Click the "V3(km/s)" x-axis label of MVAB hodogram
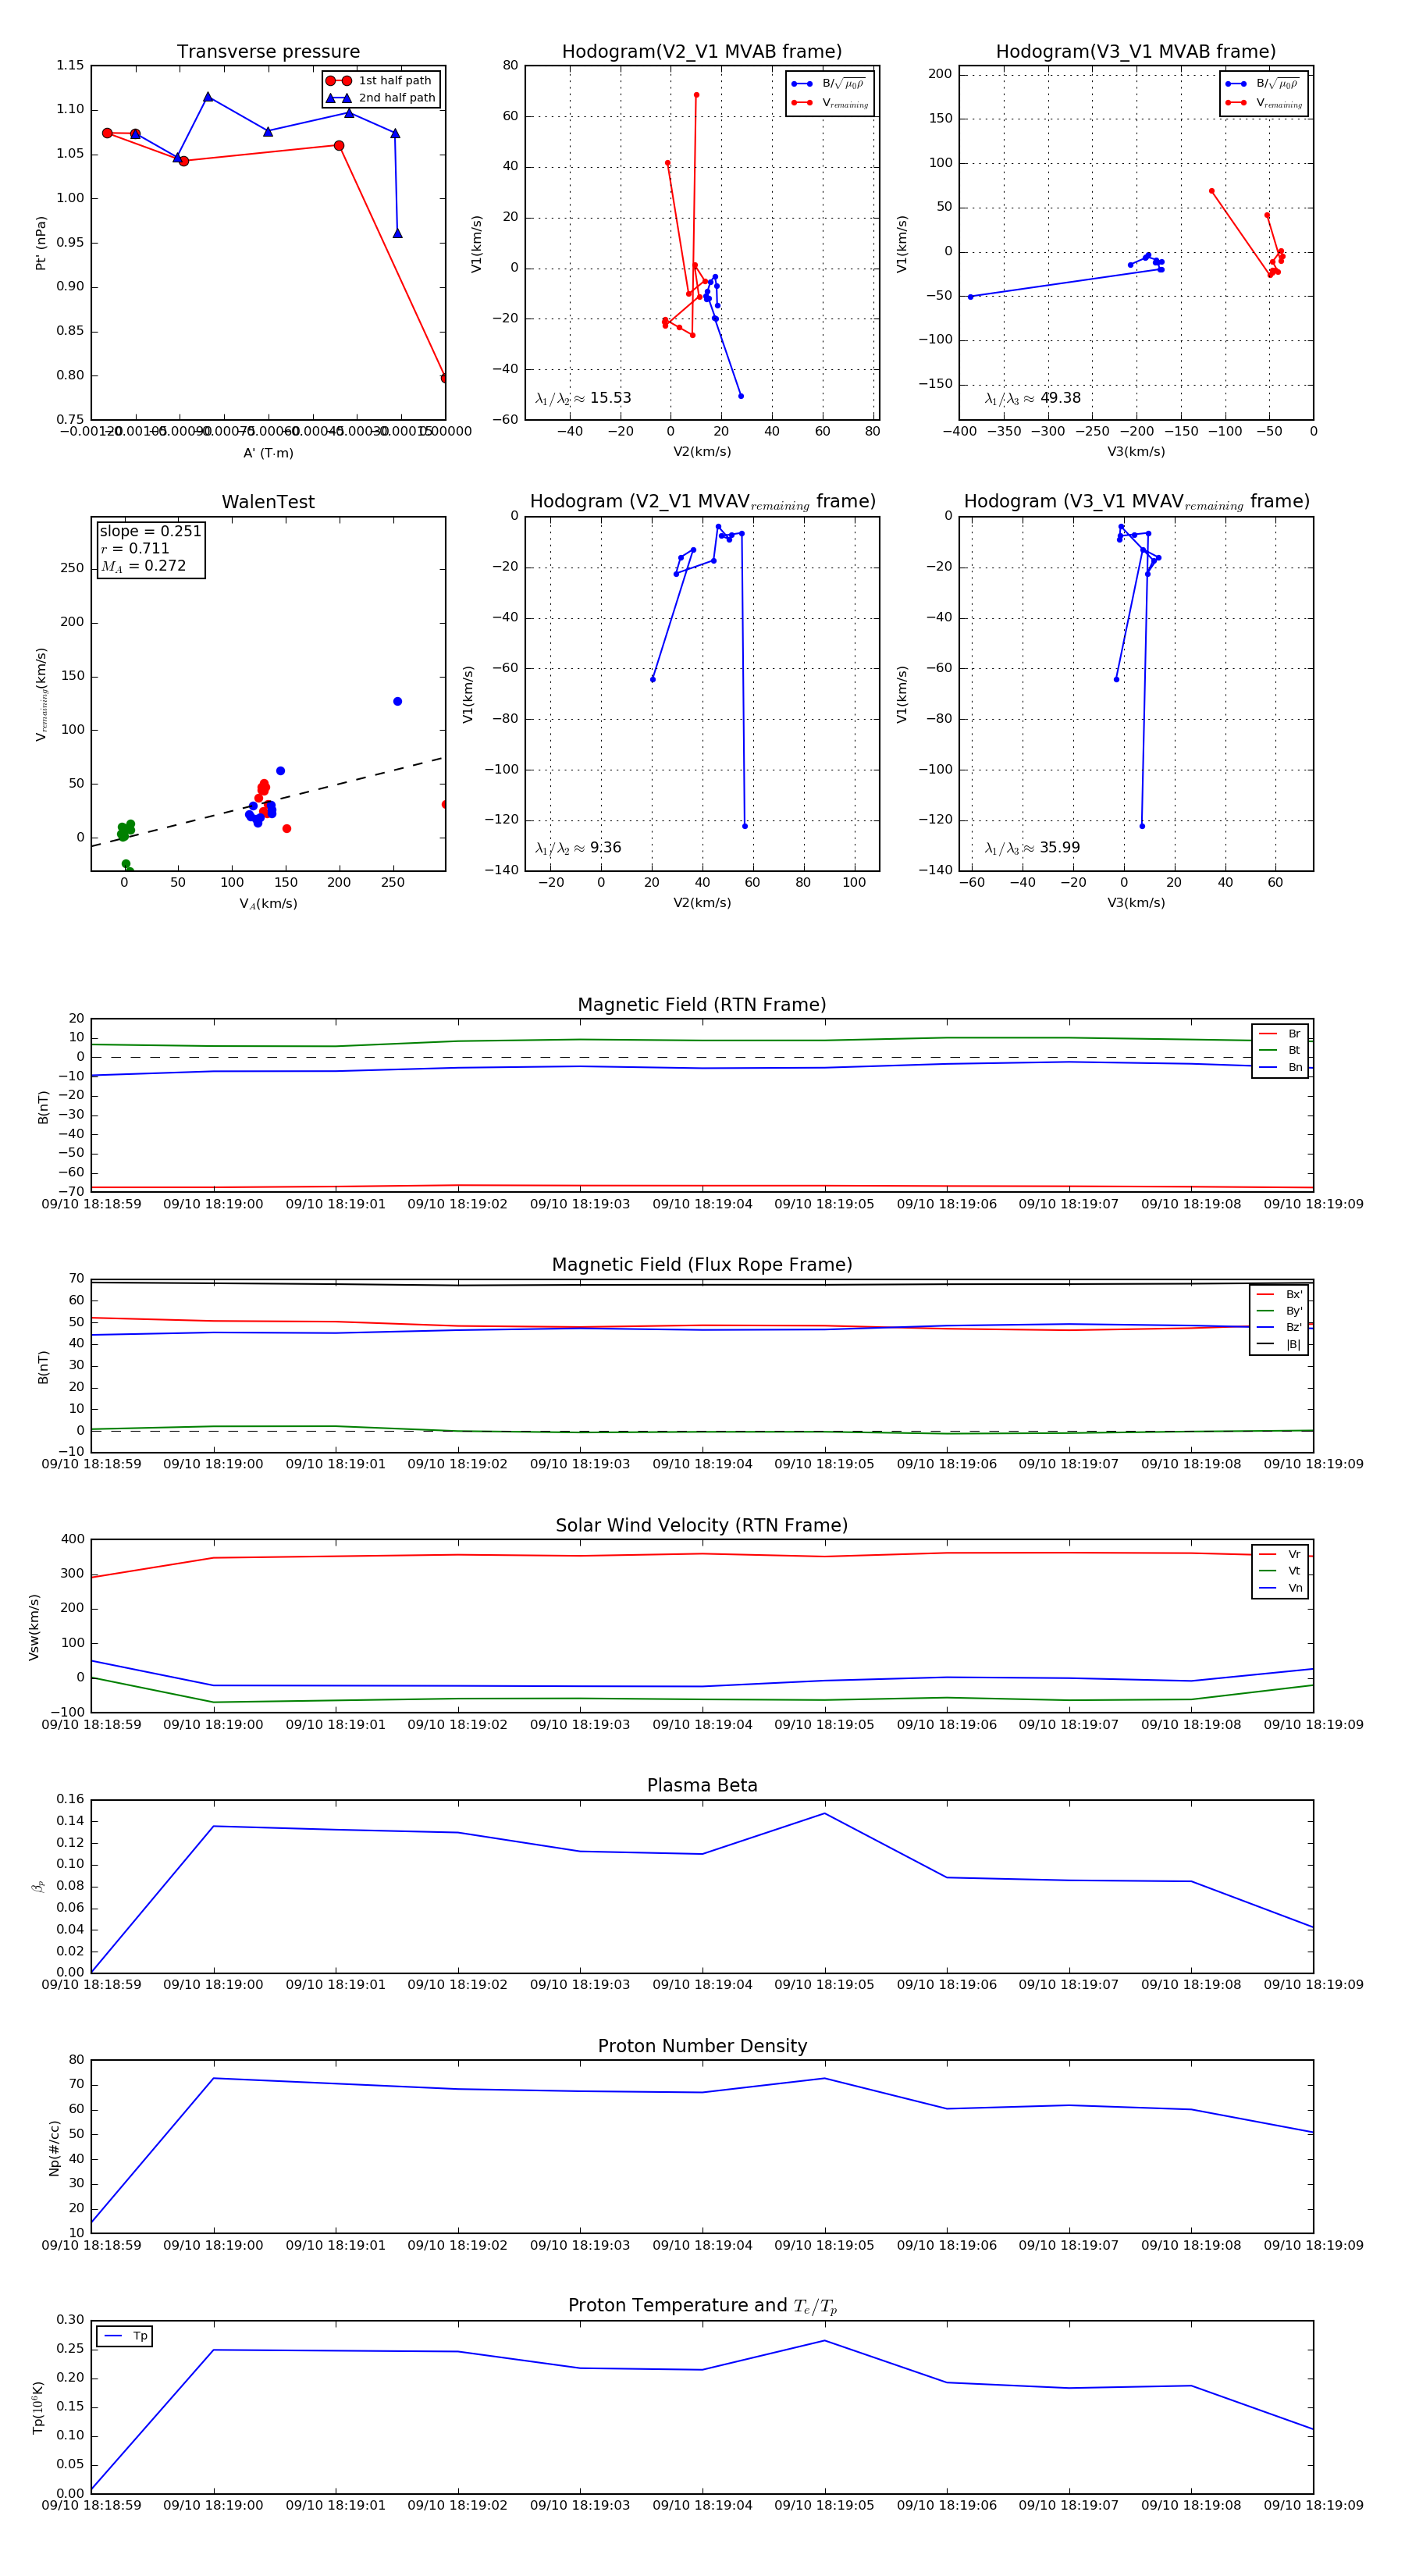The width and height of the screenshot is (1405, 2576). pos(1136,452)
